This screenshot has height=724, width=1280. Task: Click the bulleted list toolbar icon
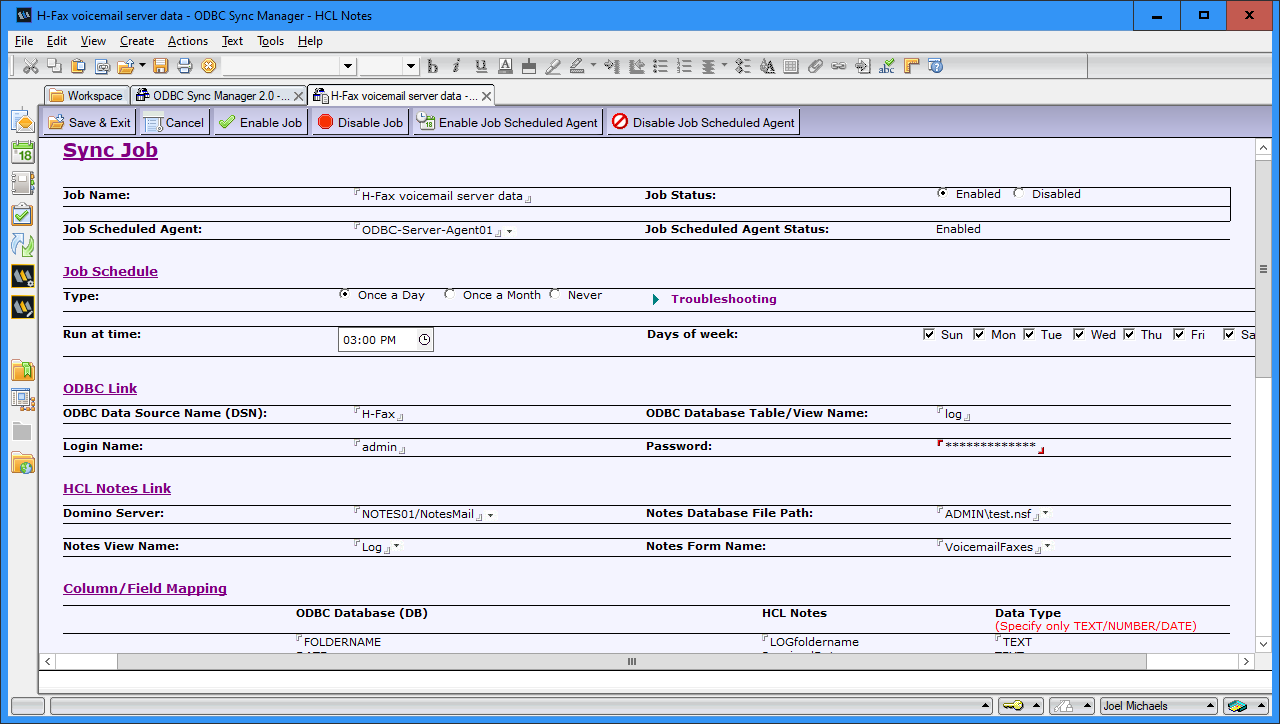tap(660, 66)
